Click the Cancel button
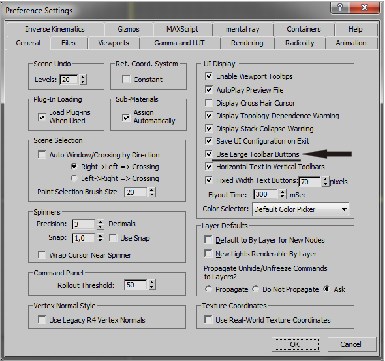This screenshot has width=385, height=361. click(351, 344)
